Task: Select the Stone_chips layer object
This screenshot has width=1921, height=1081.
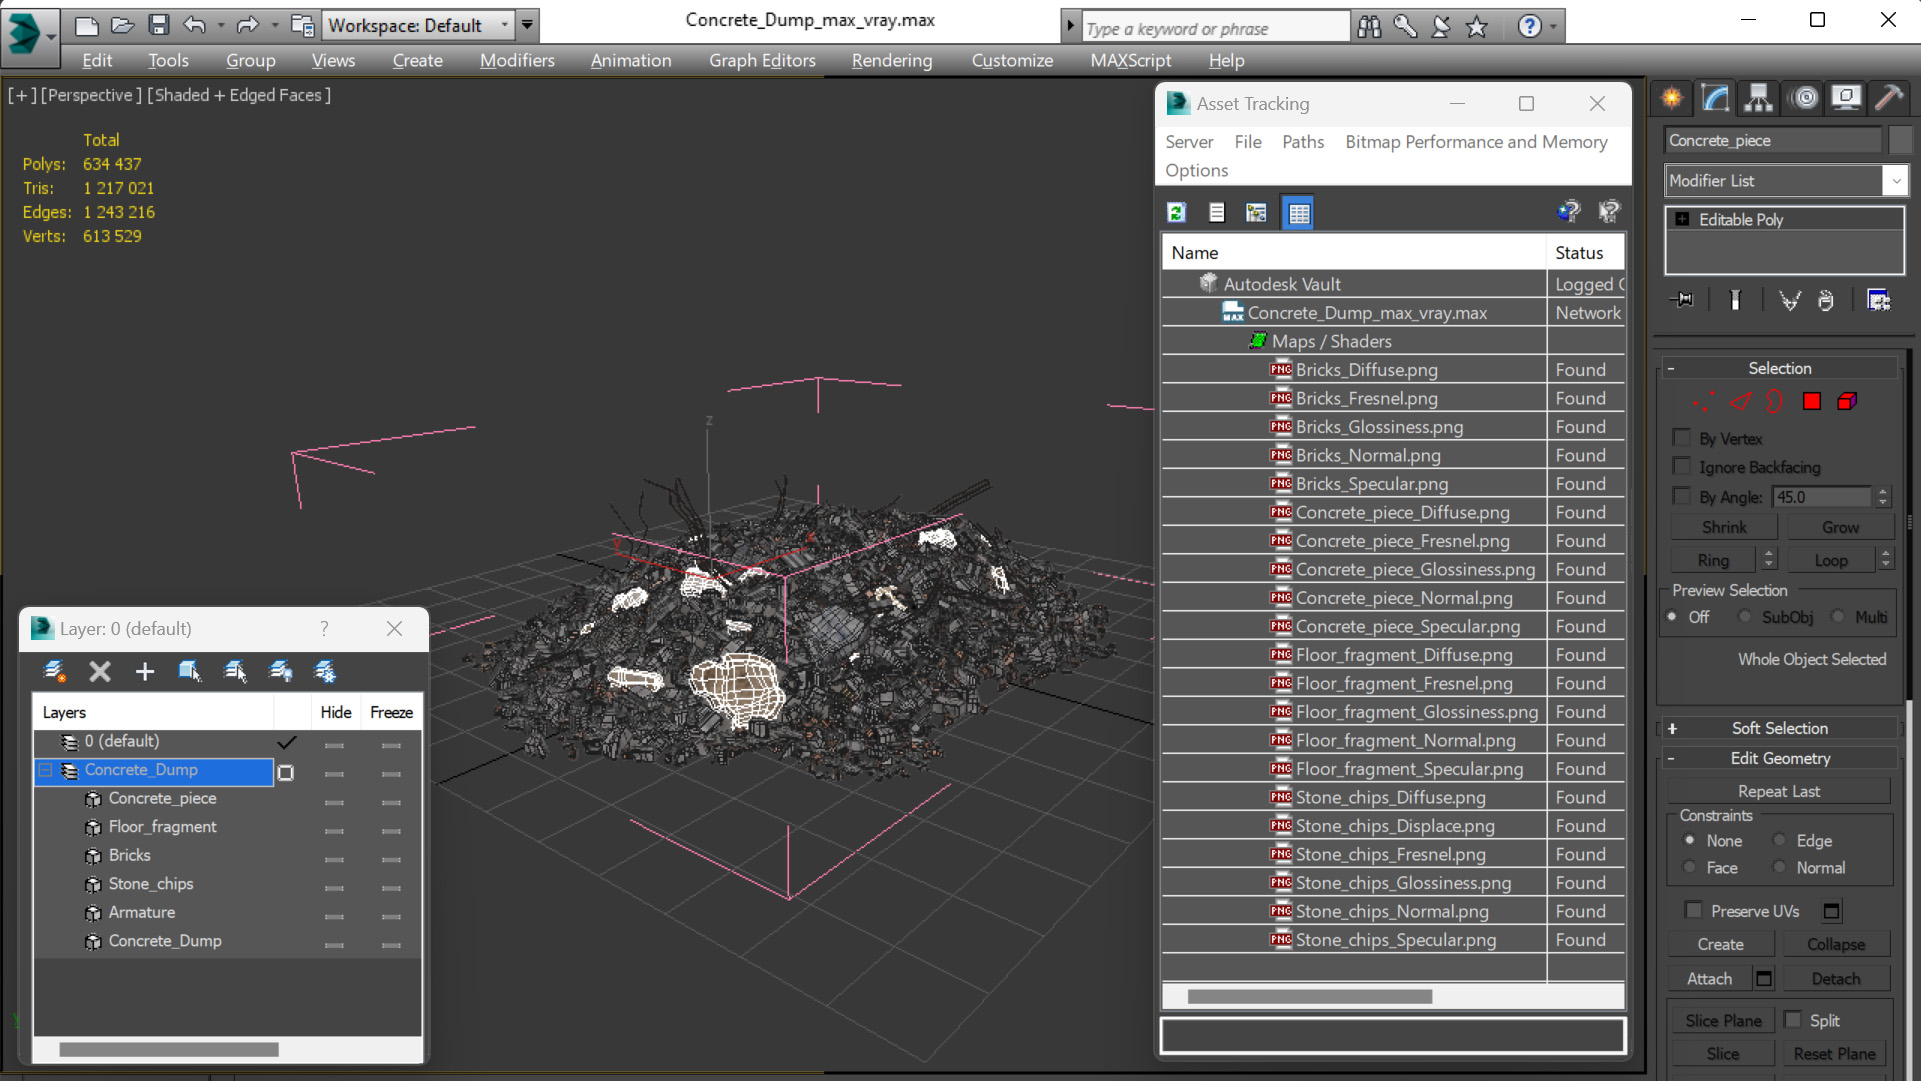Action: 151,884
